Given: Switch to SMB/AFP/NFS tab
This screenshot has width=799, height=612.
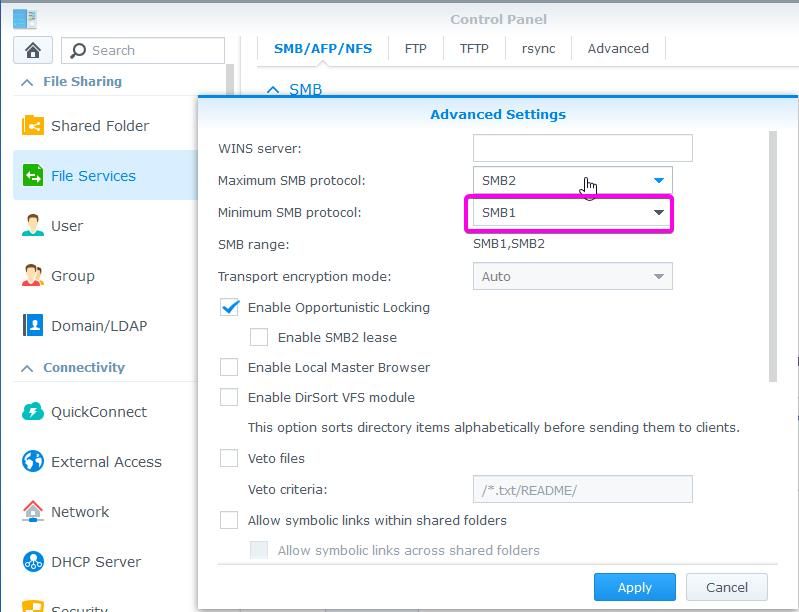Looking at the screenshot, I should coord(323,48).
